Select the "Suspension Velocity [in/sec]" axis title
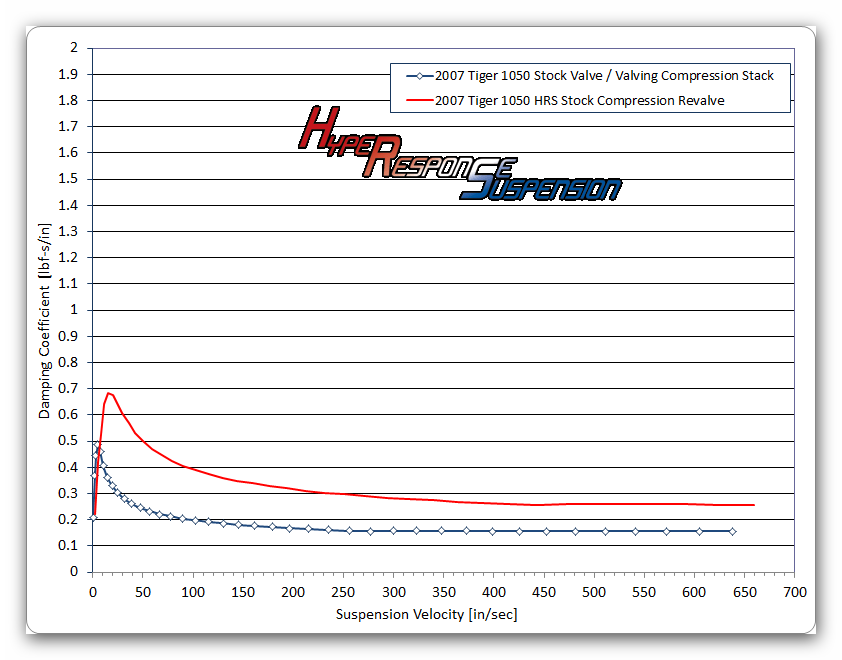Viewport: 842px width, 660px height. coord(427,614)
